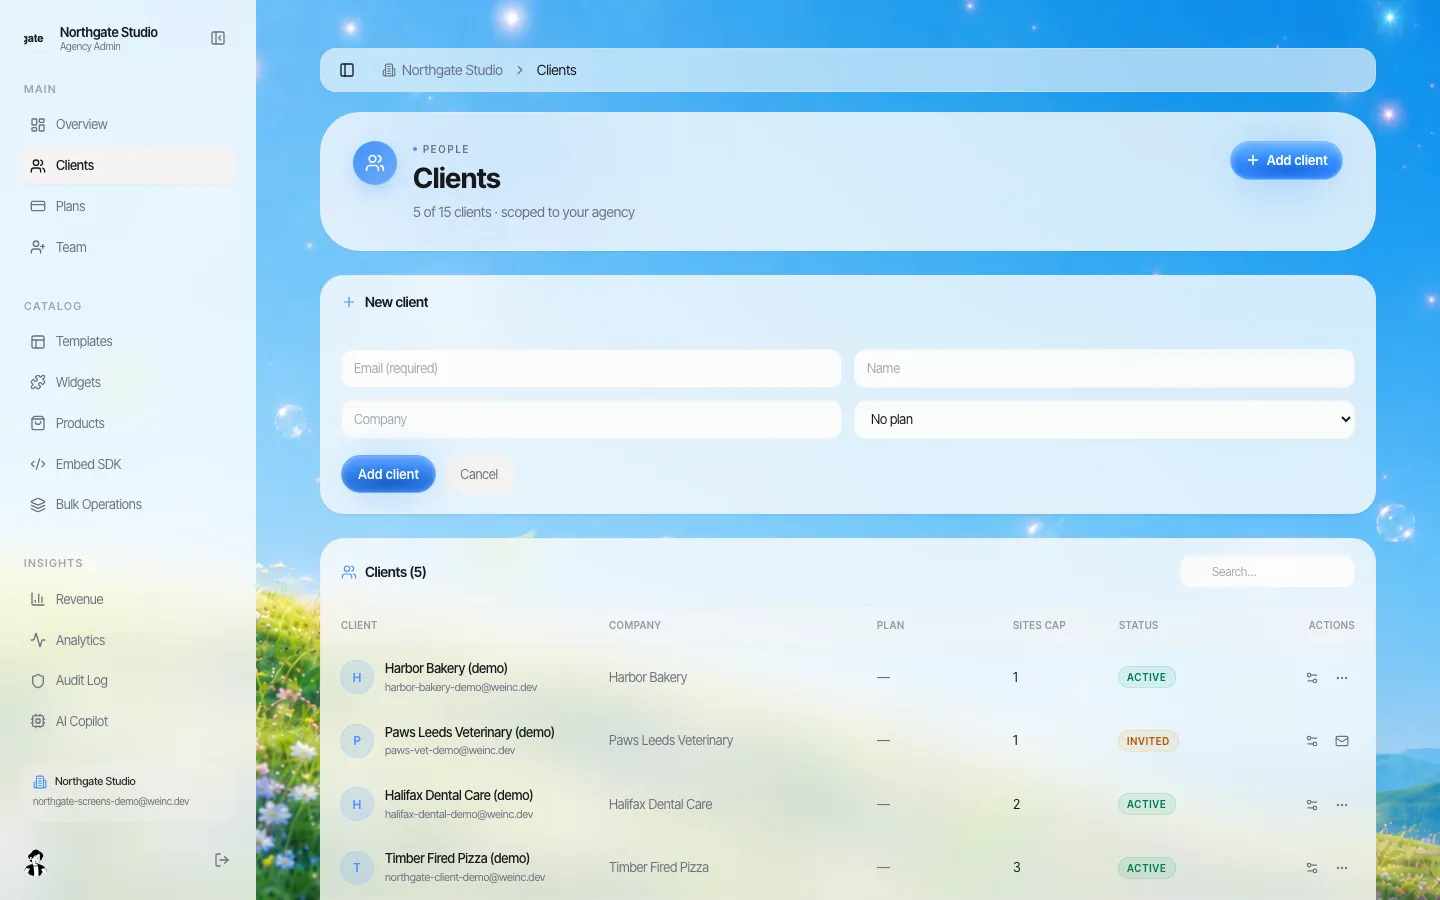The image size is (1440, 900).
Task: Go to Plans section
Action: pyautogui.click(x=128, y=207)
